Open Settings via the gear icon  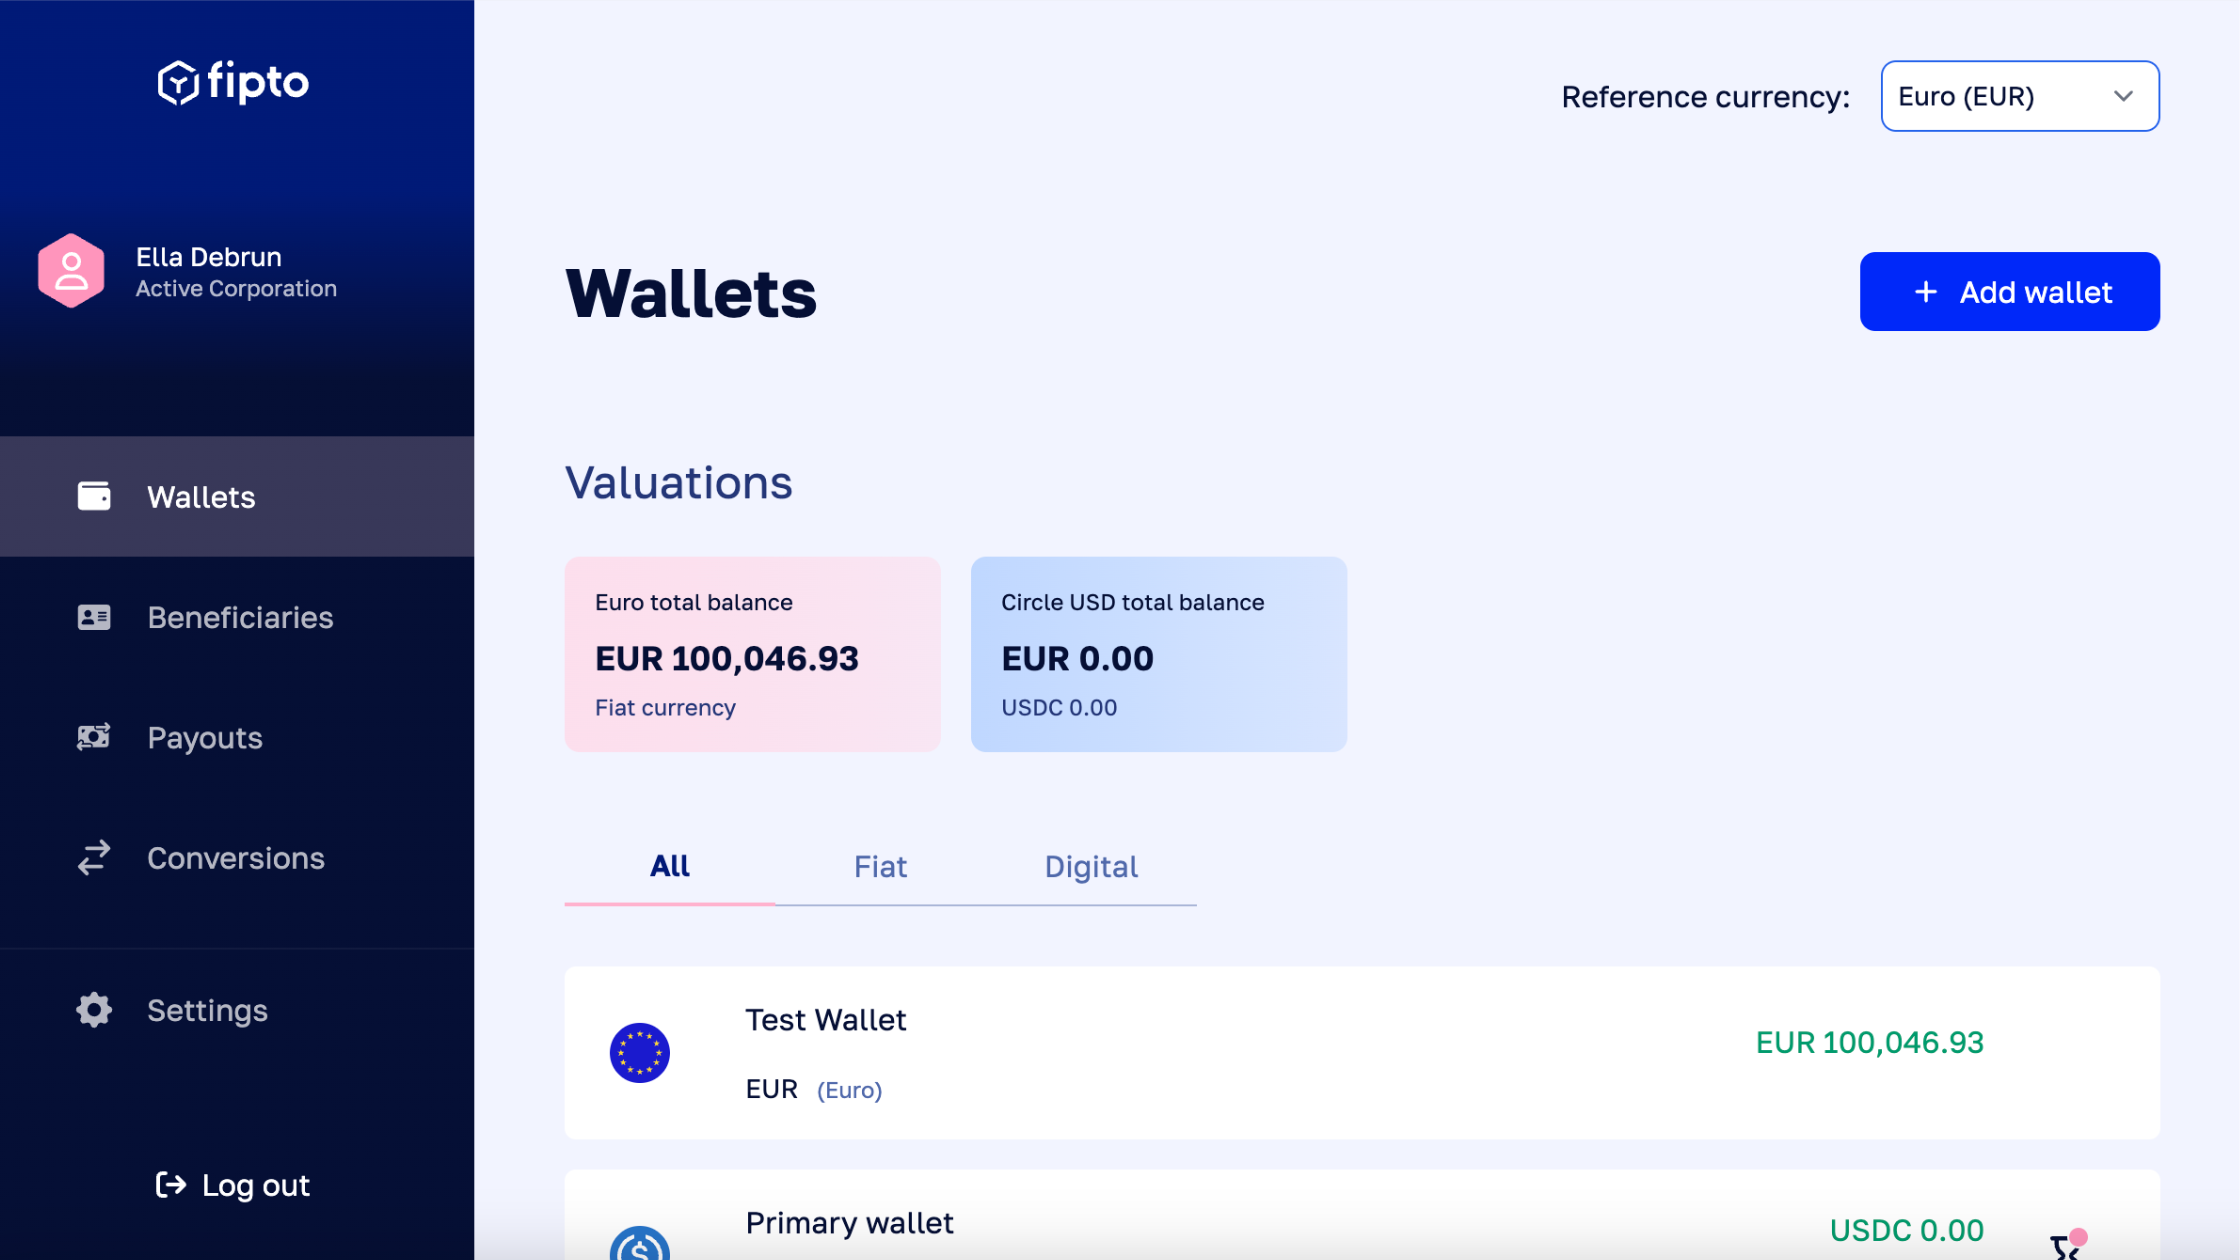click(93, 1009)
